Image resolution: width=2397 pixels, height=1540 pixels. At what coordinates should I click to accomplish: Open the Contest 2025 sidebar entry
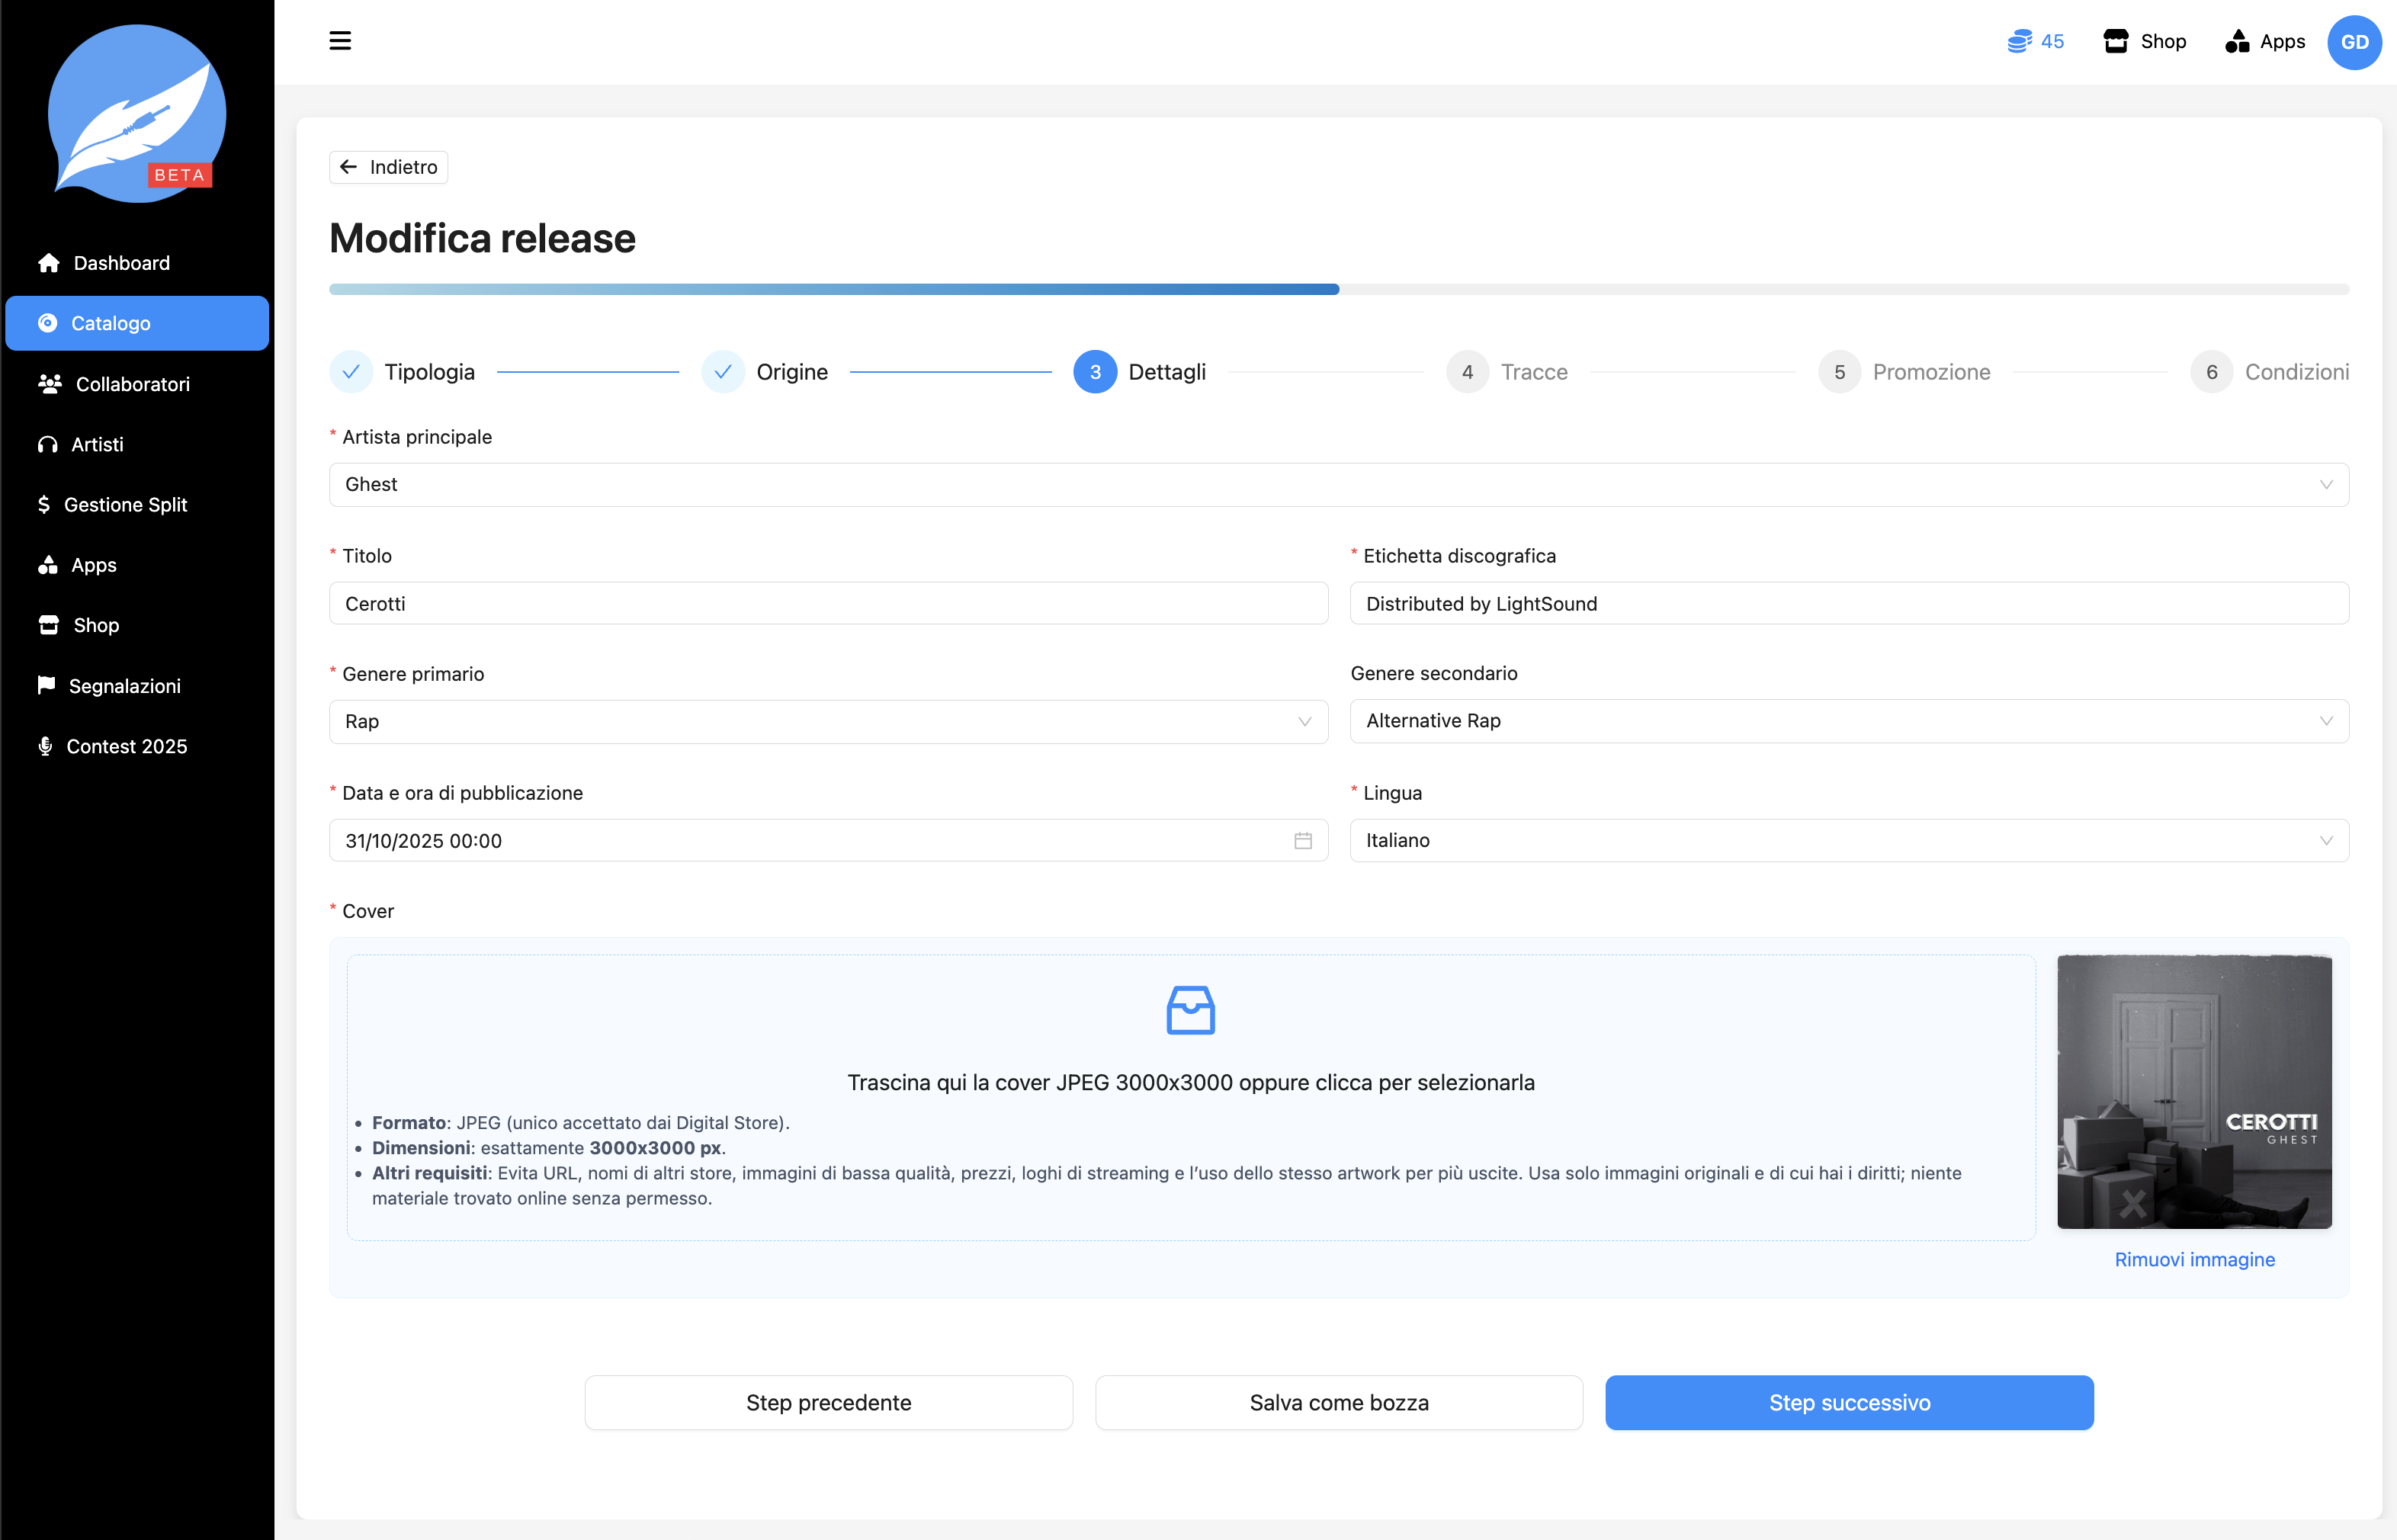pos(126,746)
